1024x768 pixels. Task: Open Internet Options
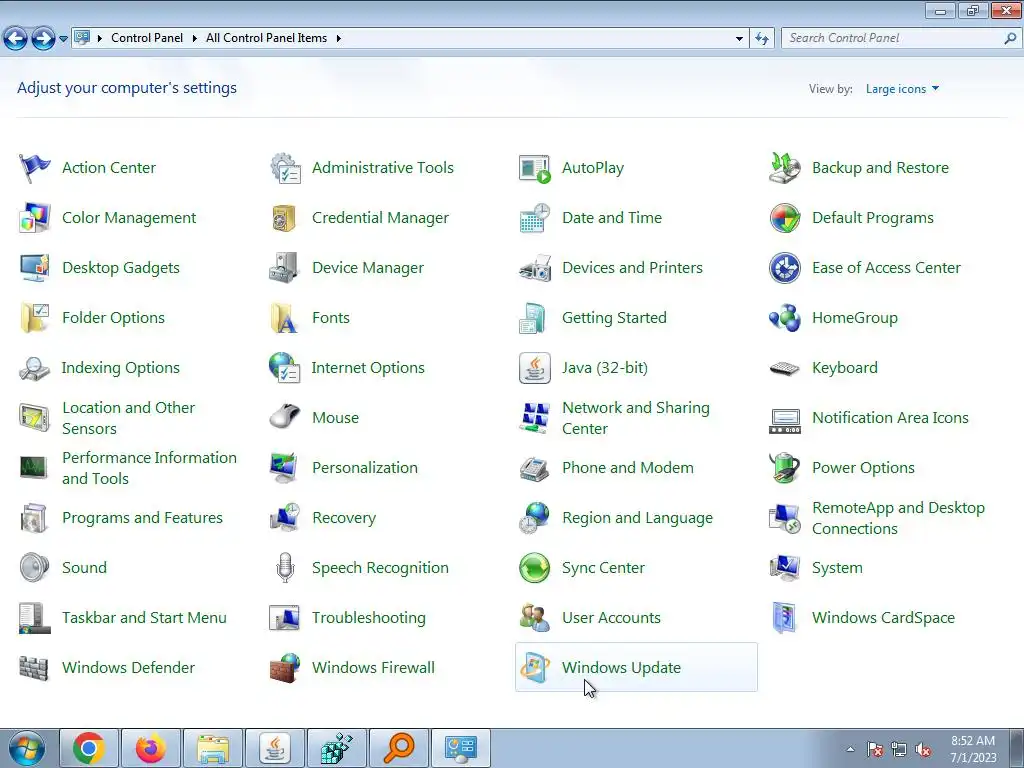pos(368,368)
